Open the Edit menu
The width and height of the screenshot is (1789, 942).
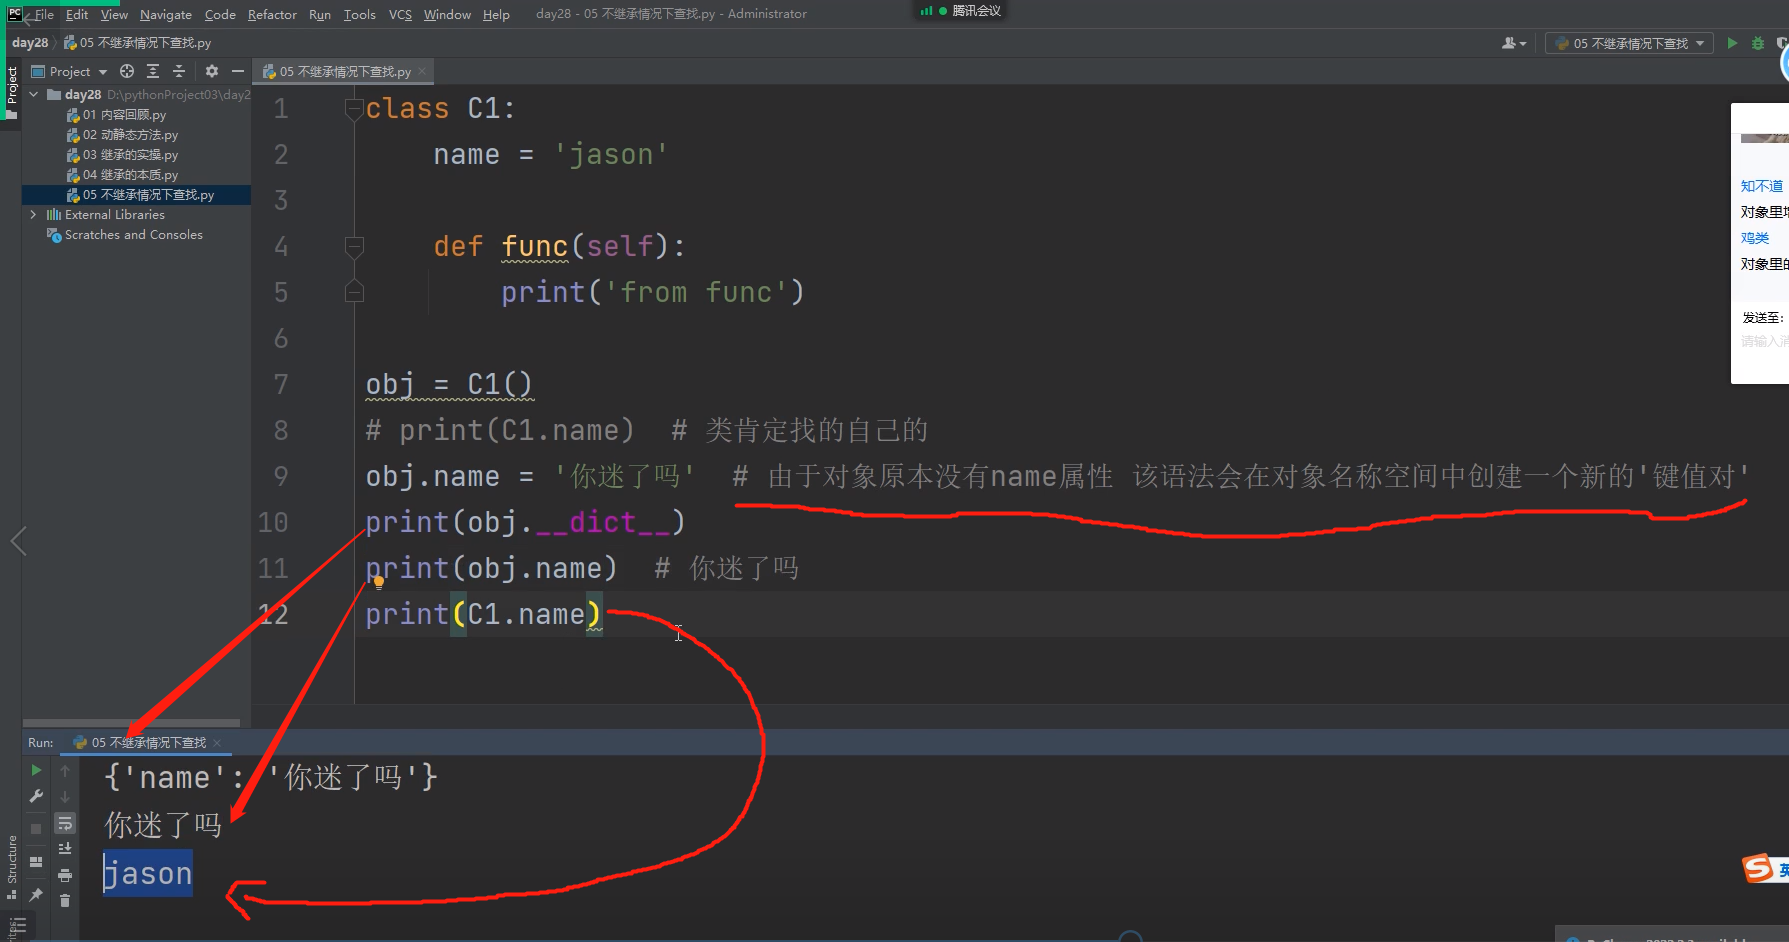point(77,14)
